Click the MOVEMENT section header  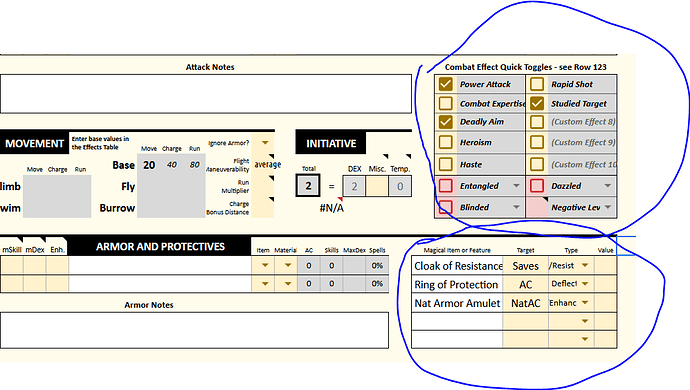pyautogui.click(x=34, y=143)
